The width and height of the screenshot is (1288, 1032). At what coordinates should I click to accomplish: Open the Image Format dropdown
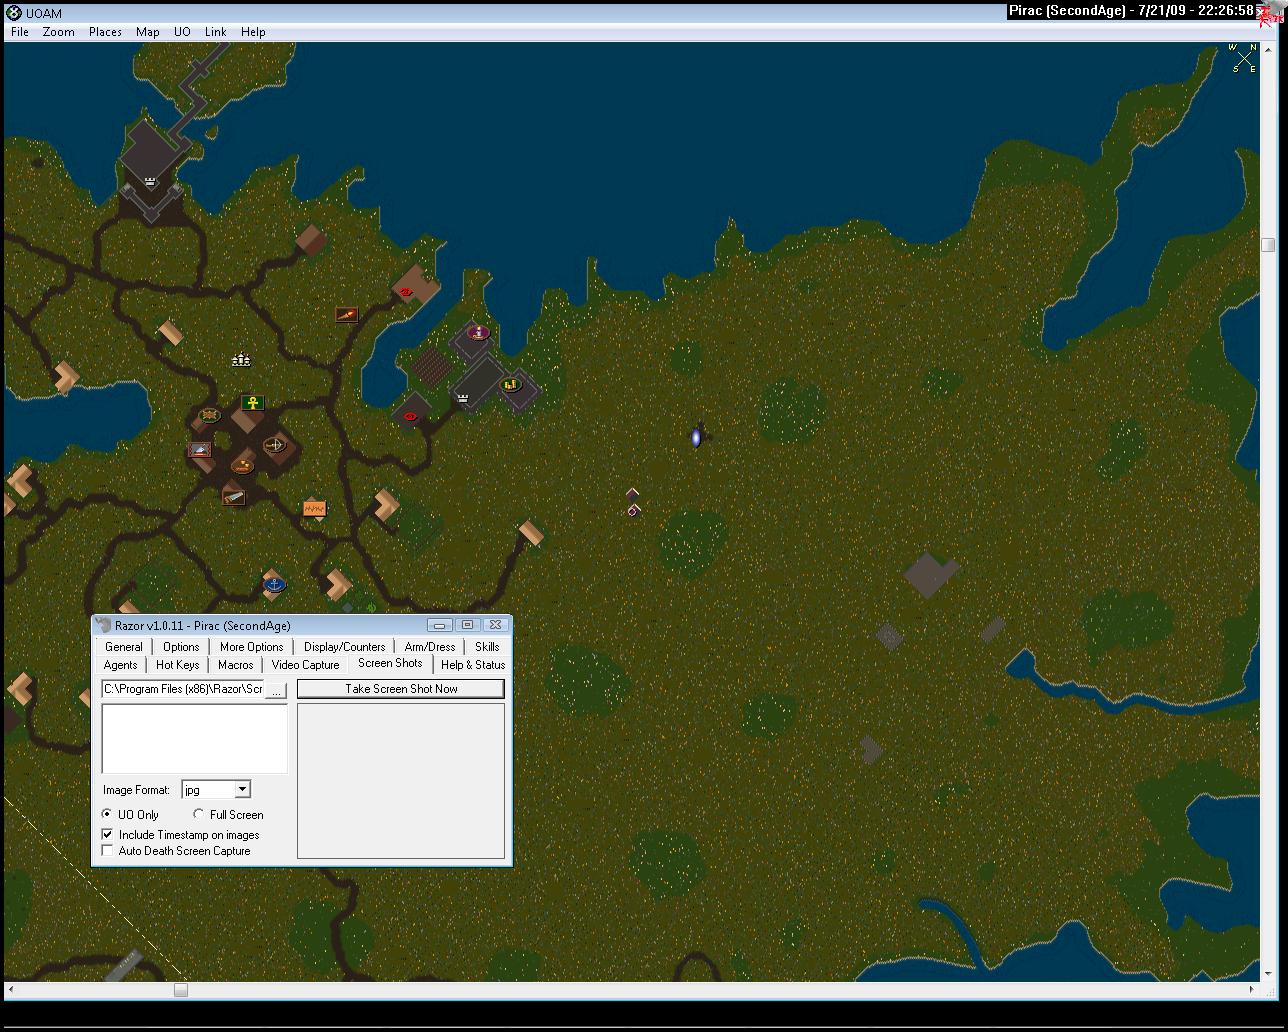tap(242, 790)
